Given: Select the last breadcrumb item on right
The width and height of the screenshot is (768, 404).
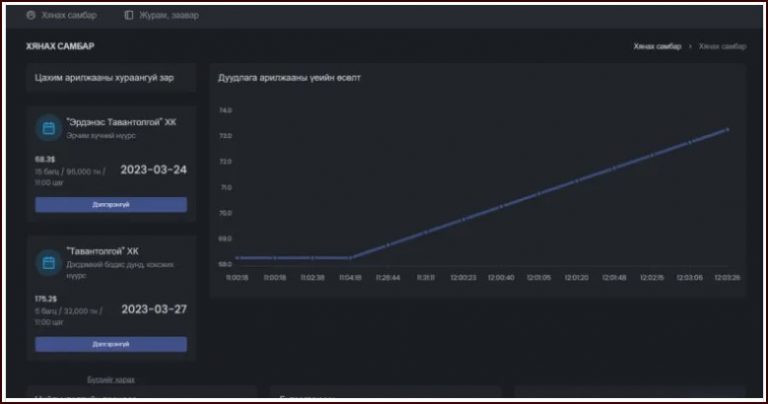Looking at the screenshot, I should coord(720,47).
